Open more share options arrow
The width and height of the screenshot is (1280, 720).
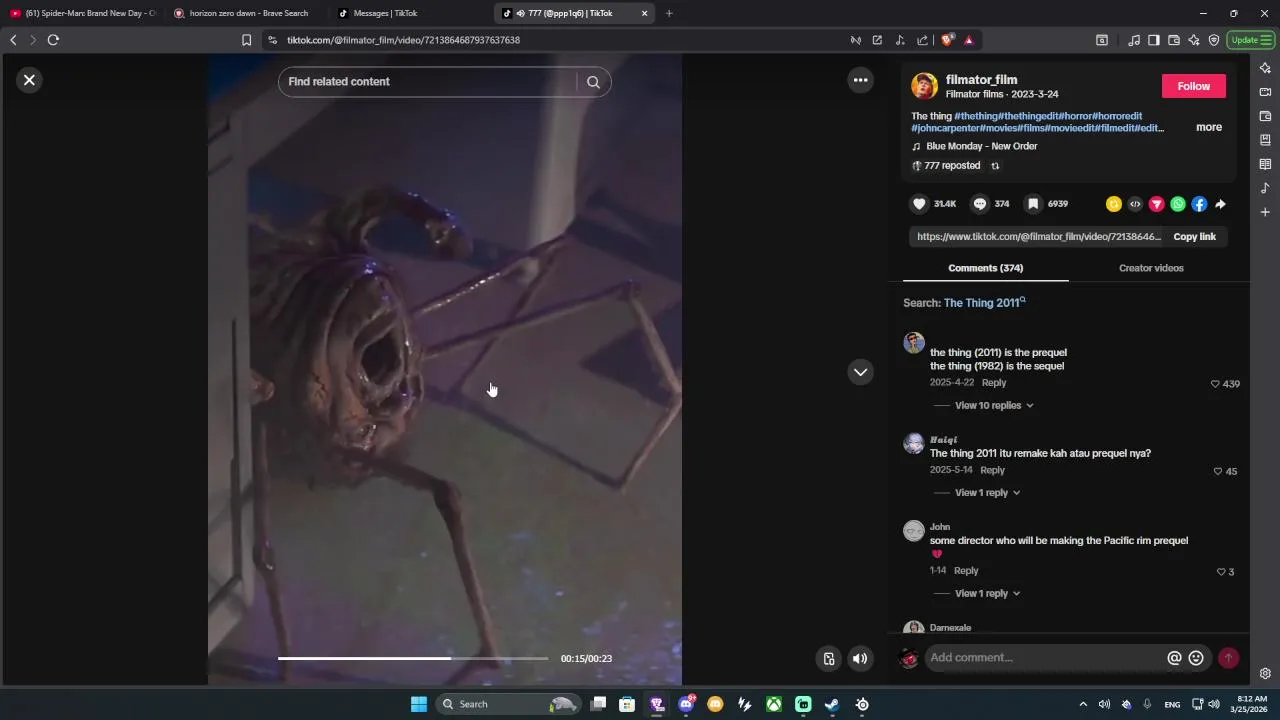pyautogui.click(x=1220, y=204)
